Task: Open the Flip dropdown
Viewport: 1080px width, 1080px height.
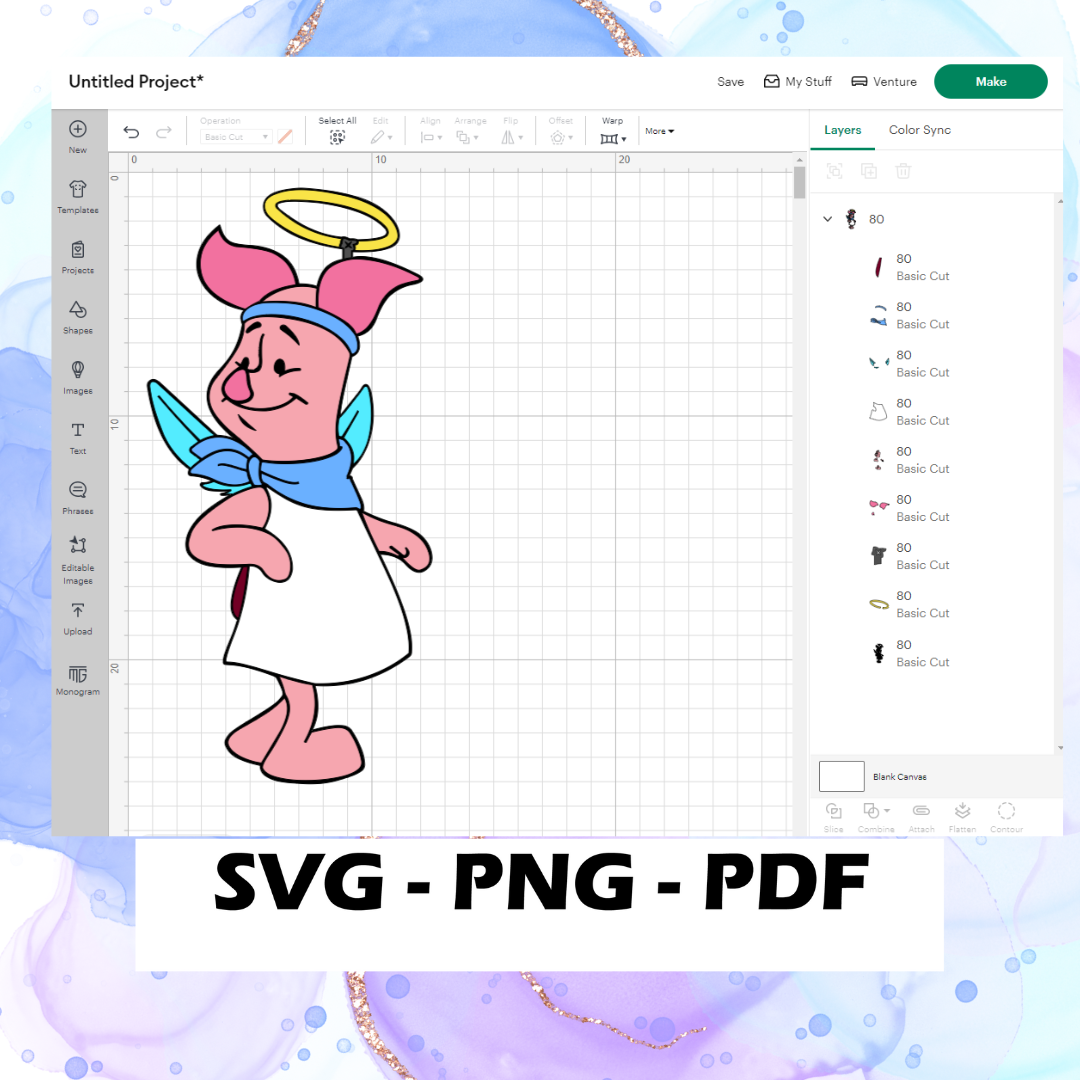Action: pos(512,137)
